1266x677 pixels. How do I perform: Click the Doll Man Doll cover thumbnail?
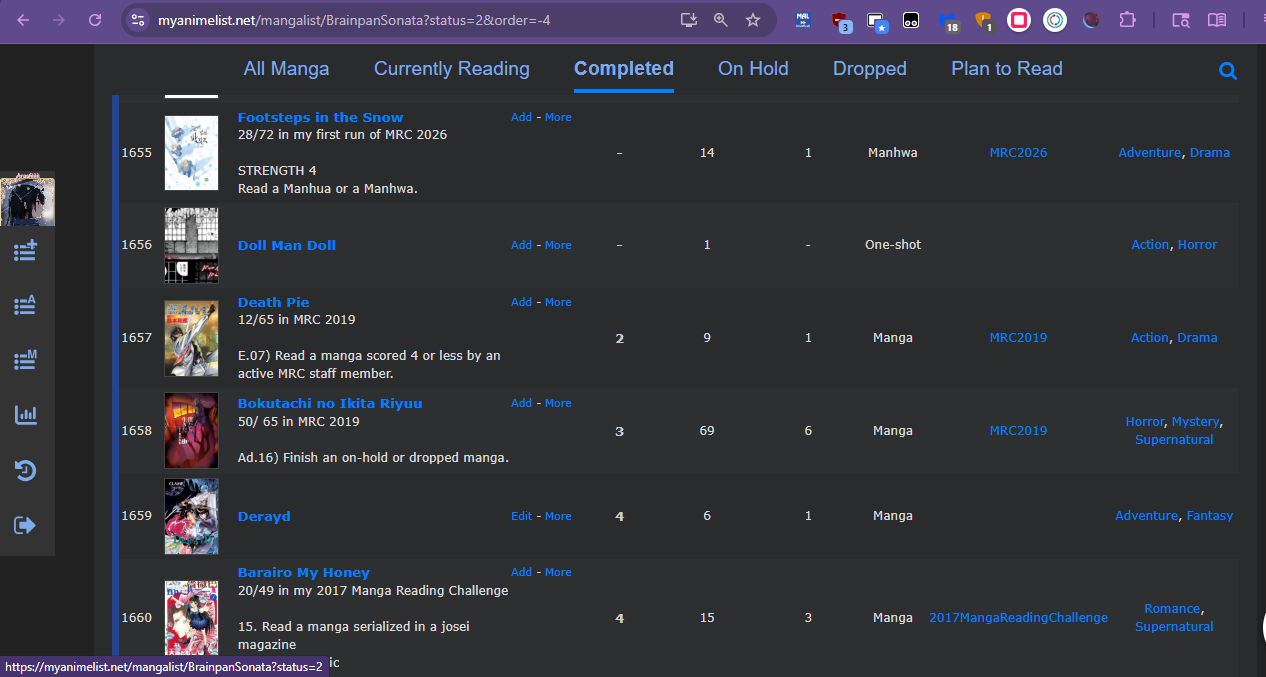pyautogui.click(x=191, y=245)
